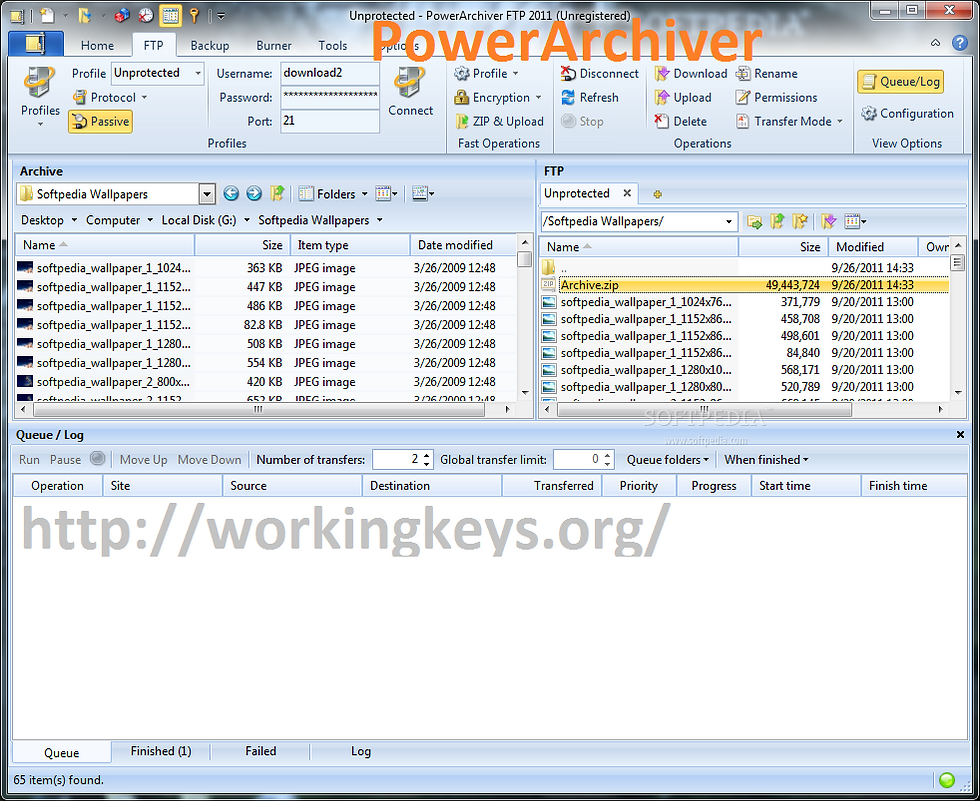Refresh the FTP listing

point(590,97)
